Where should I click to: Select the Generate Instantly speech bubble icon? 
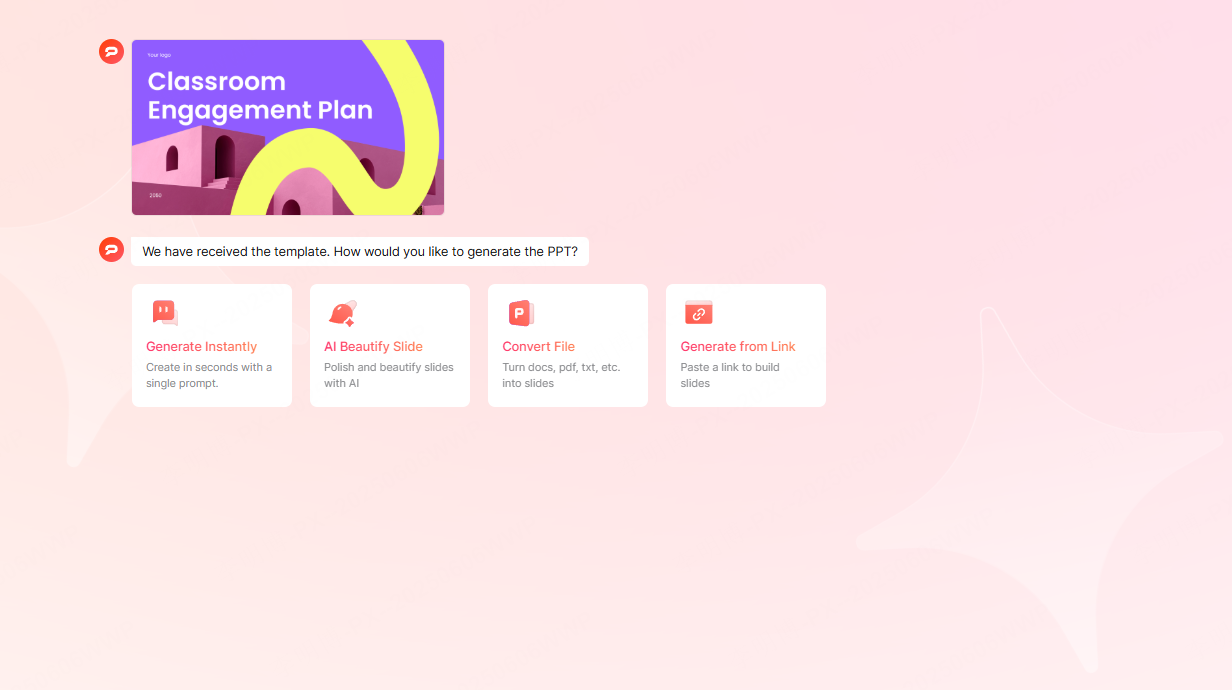pyautogui.click(x=164, y=312)
